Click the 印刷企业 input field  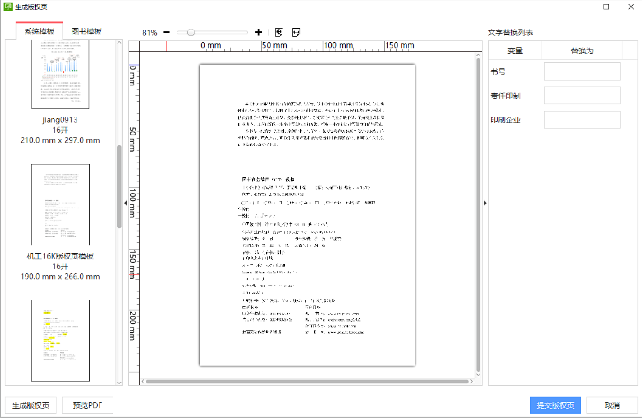568,121
